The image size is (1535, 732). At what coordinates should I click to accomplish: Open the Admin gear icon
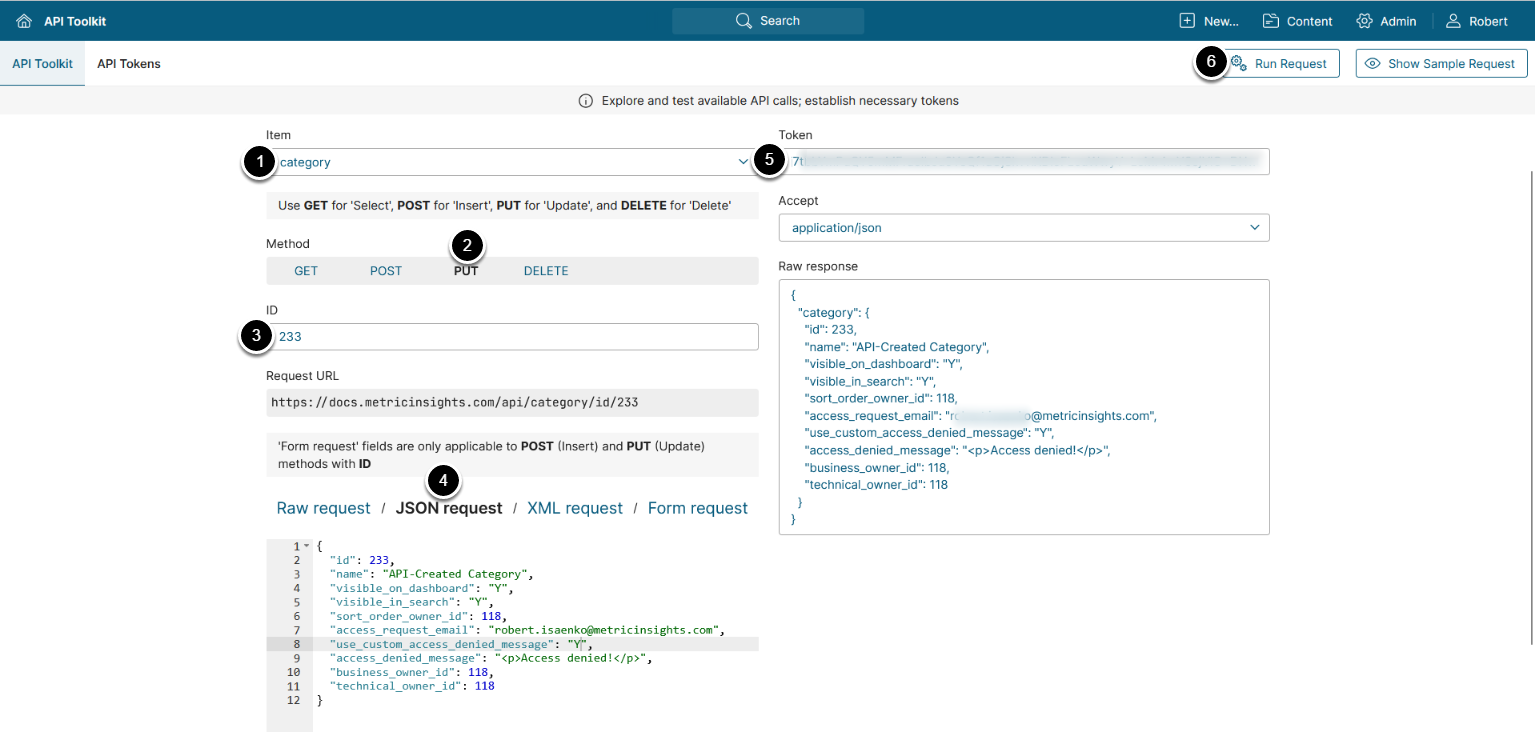(x=1364, y=21)
